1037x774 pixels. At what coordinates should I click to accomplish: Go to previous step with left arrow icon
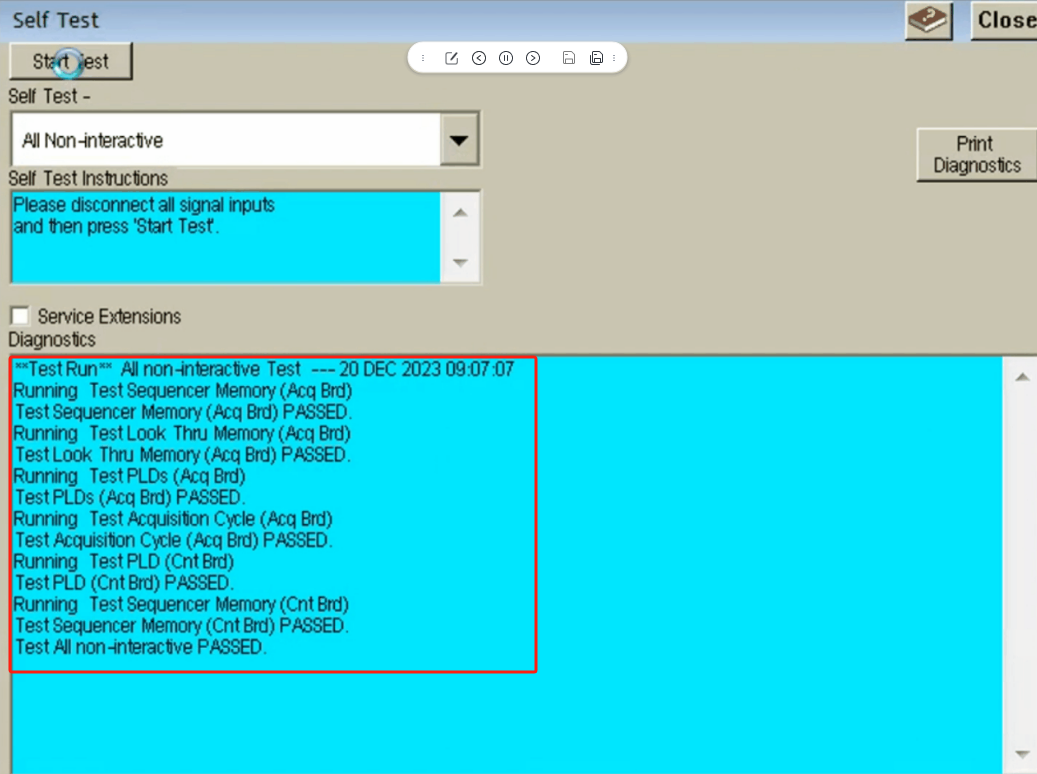point(479,58)
